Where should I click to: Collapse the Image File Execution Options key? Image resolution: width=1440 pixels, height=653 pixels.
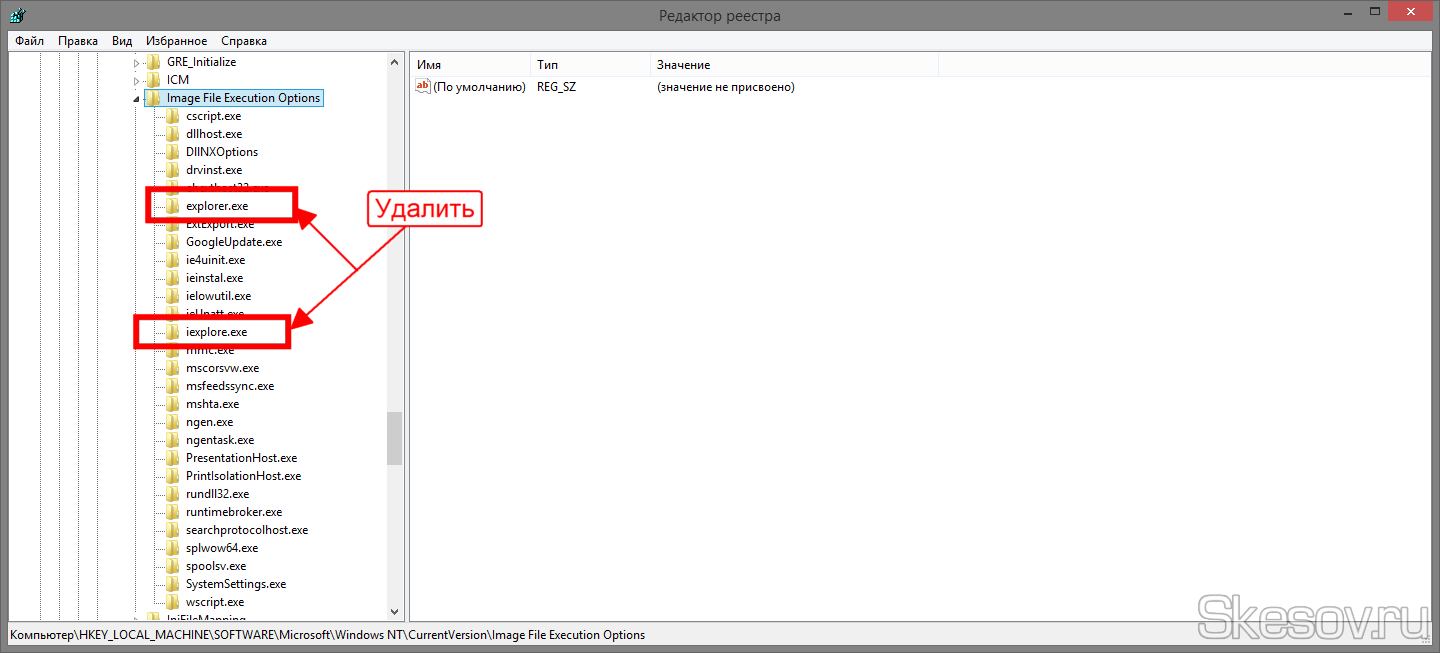click(137, 99)
